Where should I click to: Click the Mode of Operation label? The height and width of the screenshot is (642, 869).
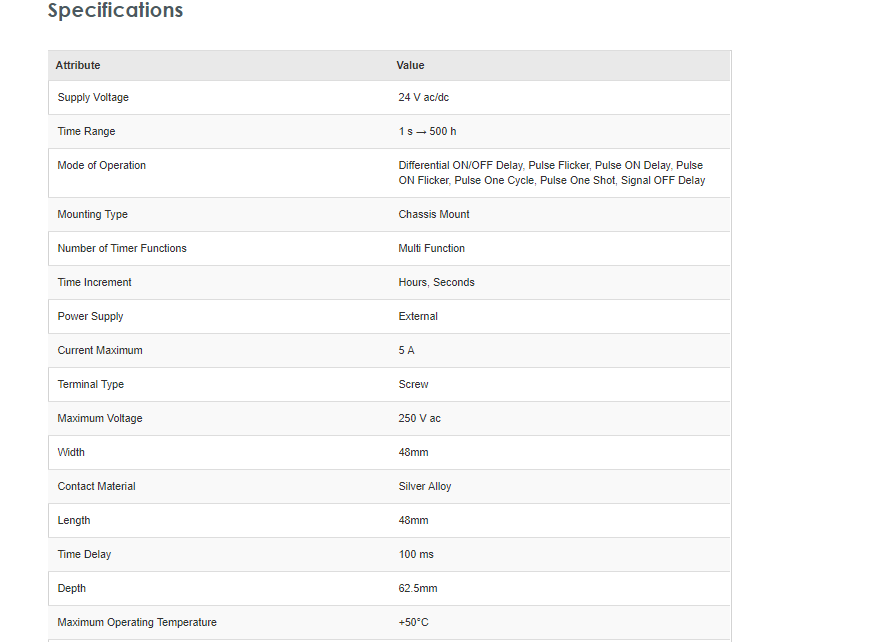tap(102, 166)
